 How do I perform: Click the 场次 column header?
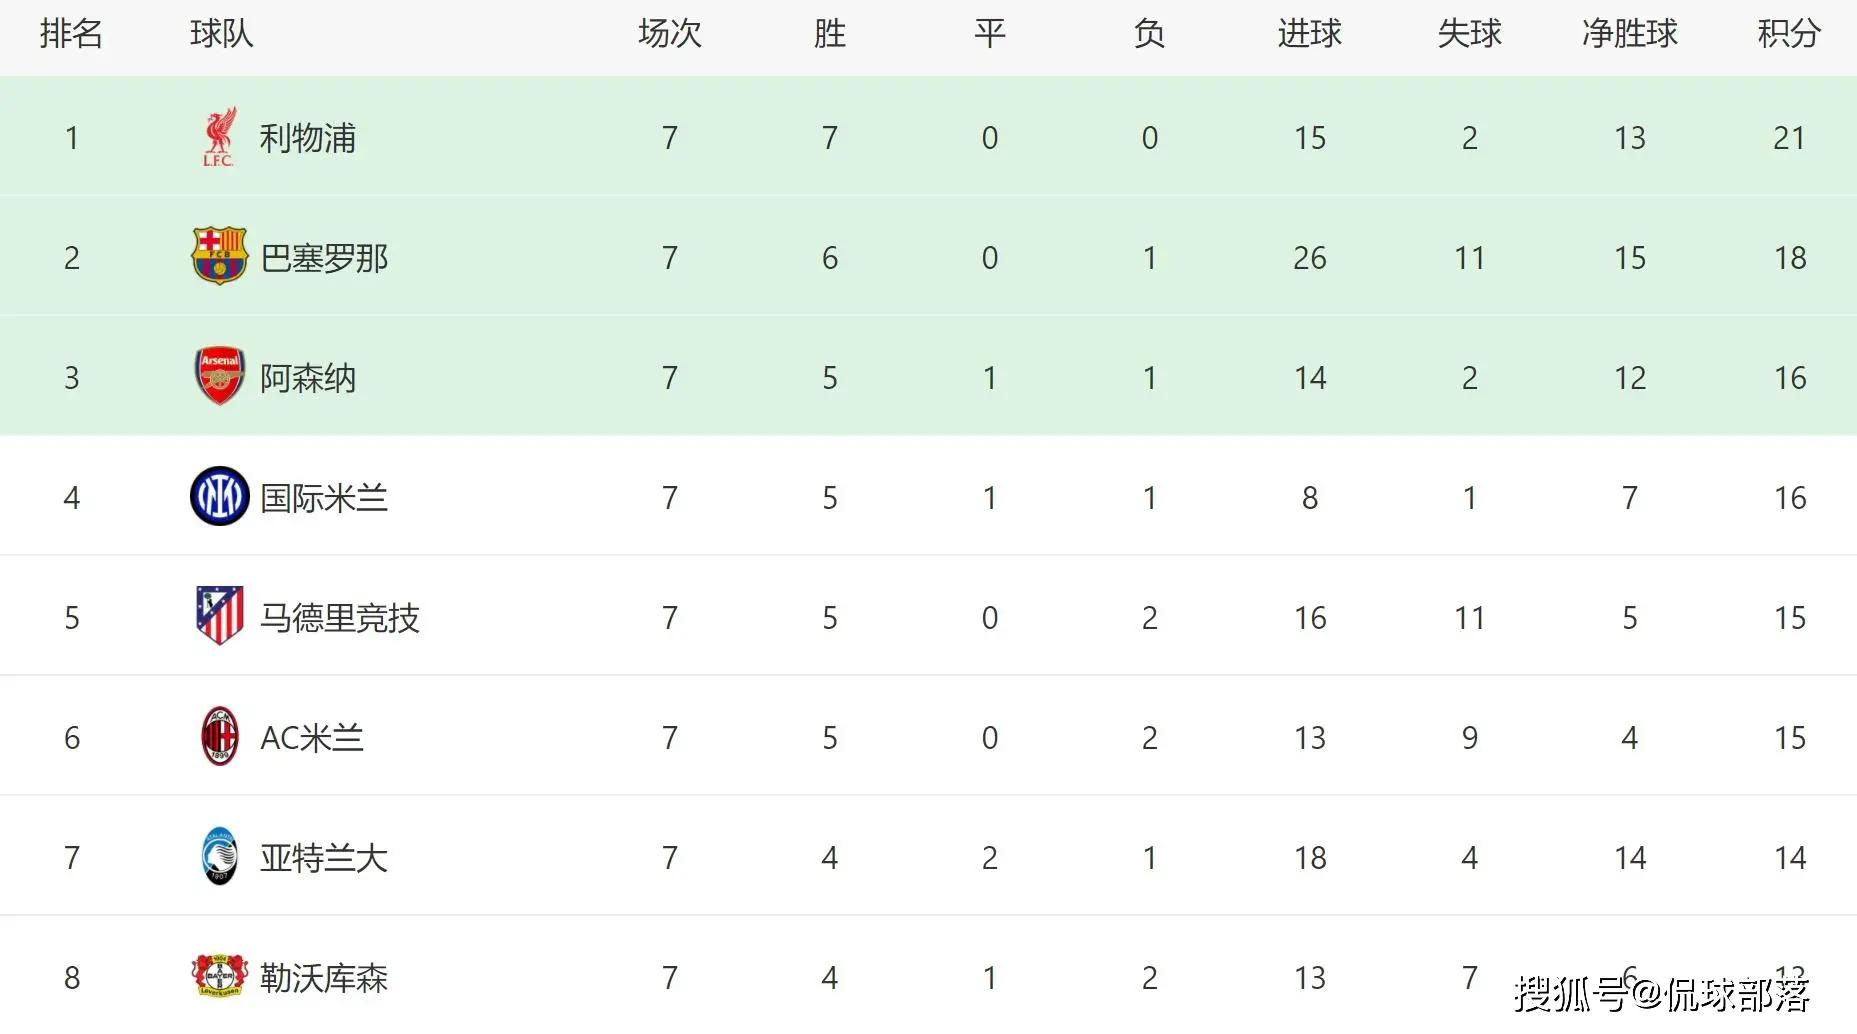[x=669, y=34]
